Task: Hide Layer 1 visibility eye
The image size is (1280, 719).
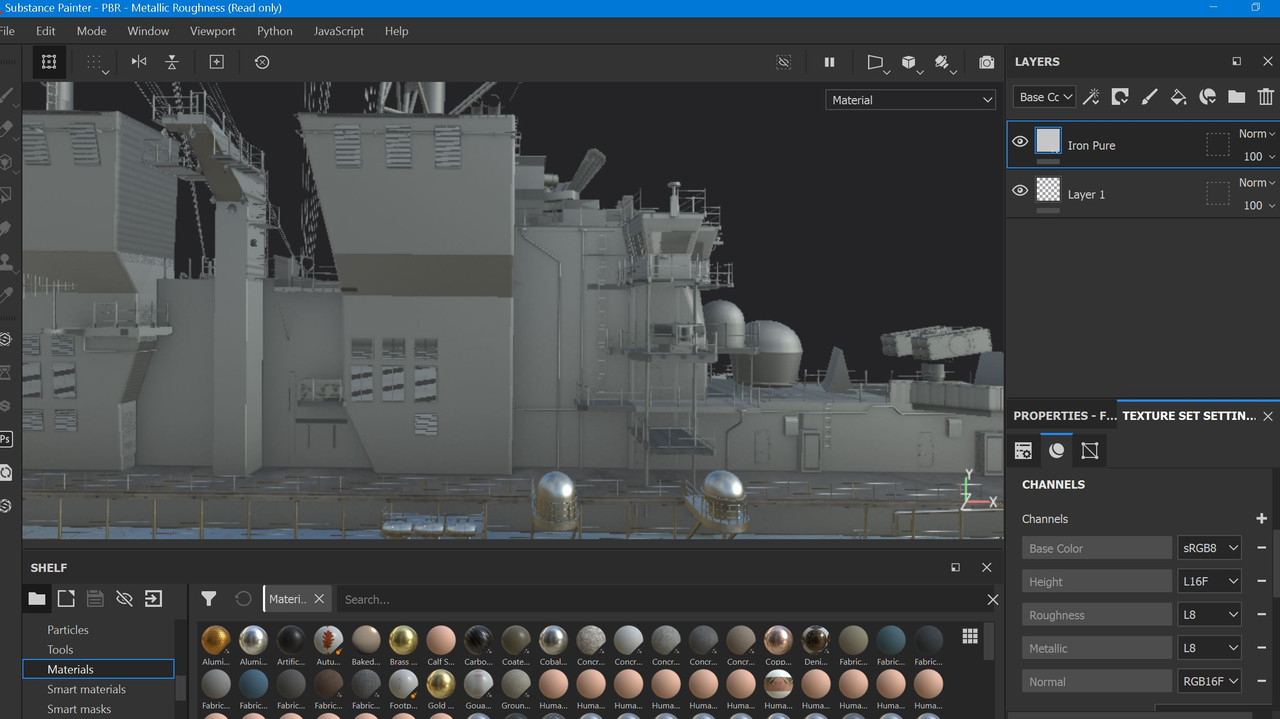Action: (x=1020, y=190)
